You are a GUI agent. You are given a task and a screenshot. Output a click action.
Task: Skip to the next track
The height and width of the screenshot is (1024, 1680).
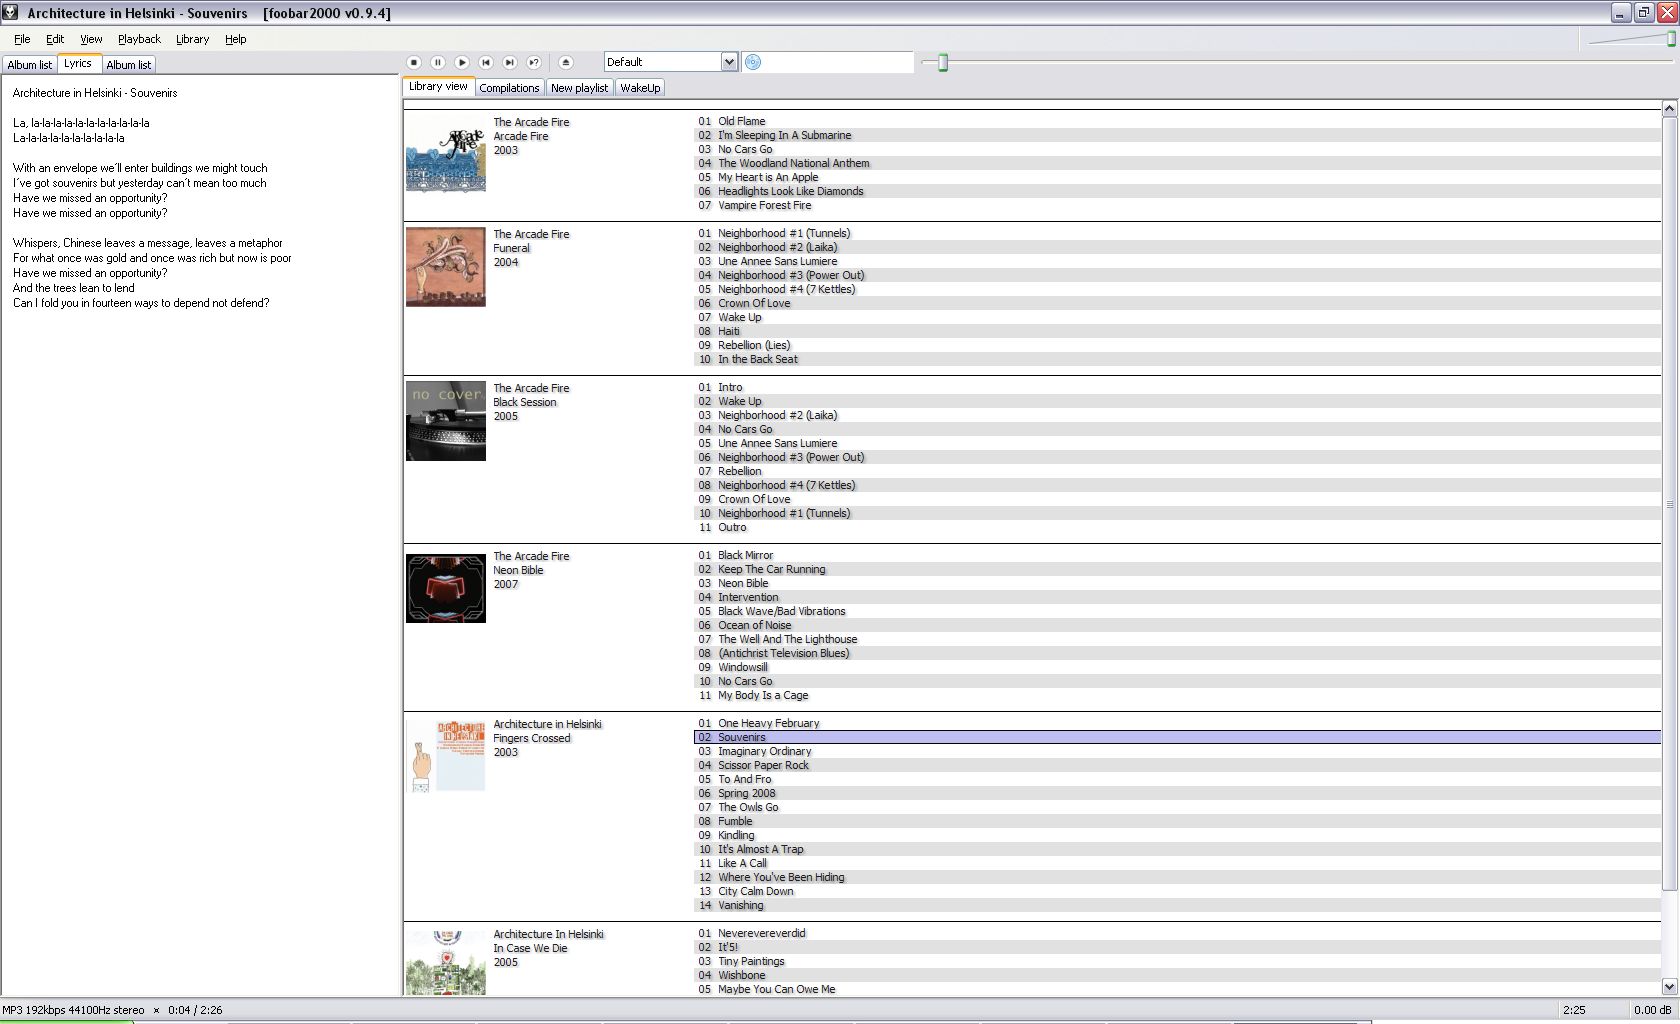(x=510, y=62)
